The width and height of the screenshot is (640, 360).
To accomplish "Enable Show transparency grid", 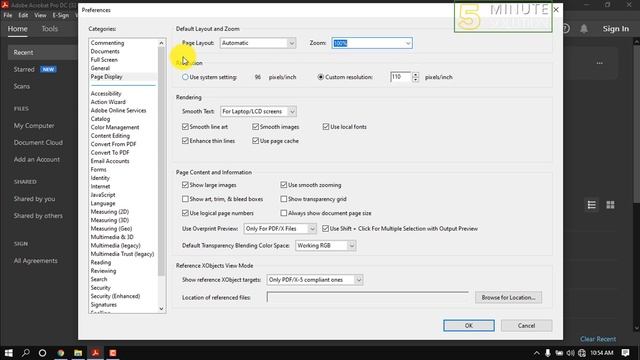I will click(x=284, y=199).
